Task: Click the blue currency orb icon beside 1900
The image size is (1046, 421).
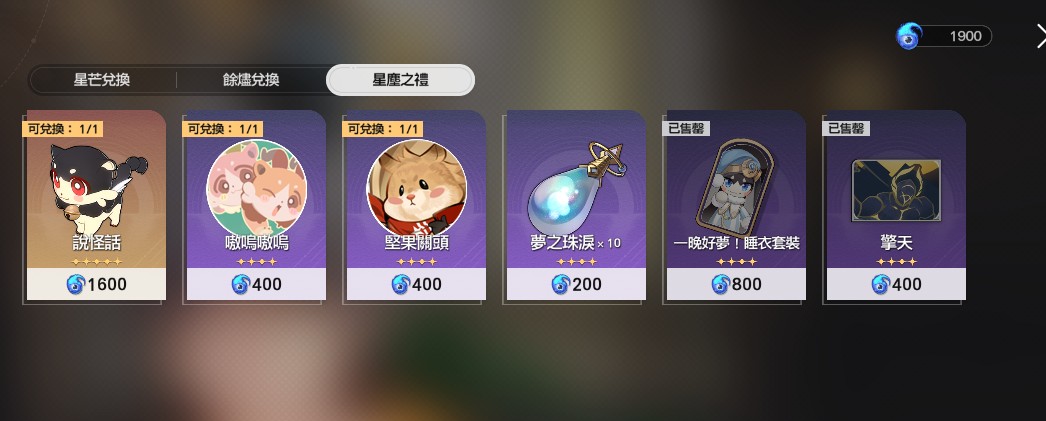Action: (909, 36)
